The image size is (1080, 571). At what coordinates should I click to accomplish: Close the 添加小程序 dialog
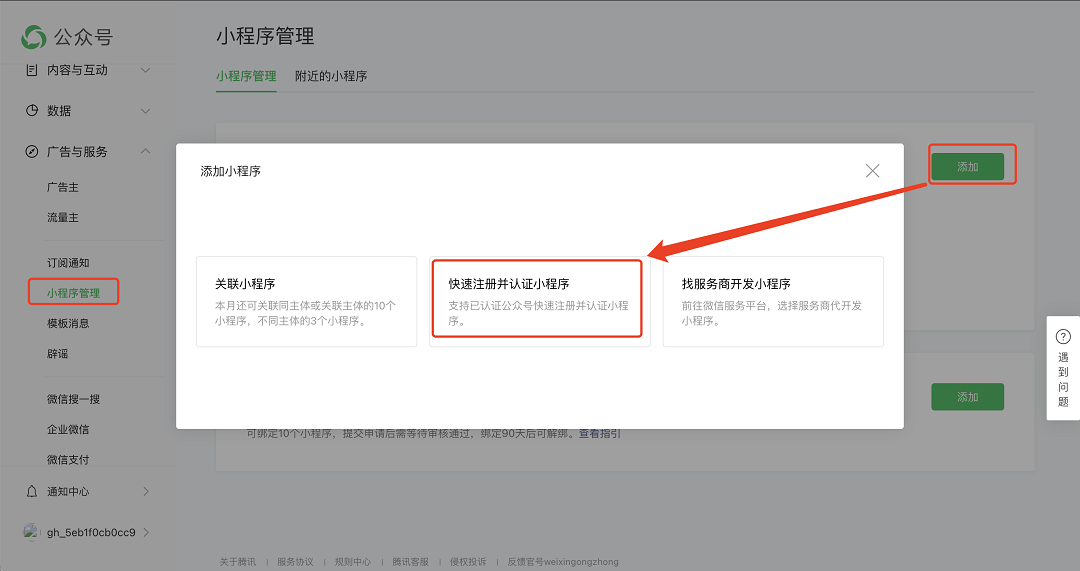pyautogui.click(x=872, y=171)
